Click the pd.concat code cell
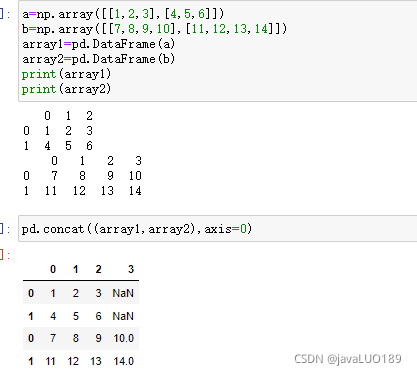The height and width of the screenshot is (375, 417). coord(218,229)
